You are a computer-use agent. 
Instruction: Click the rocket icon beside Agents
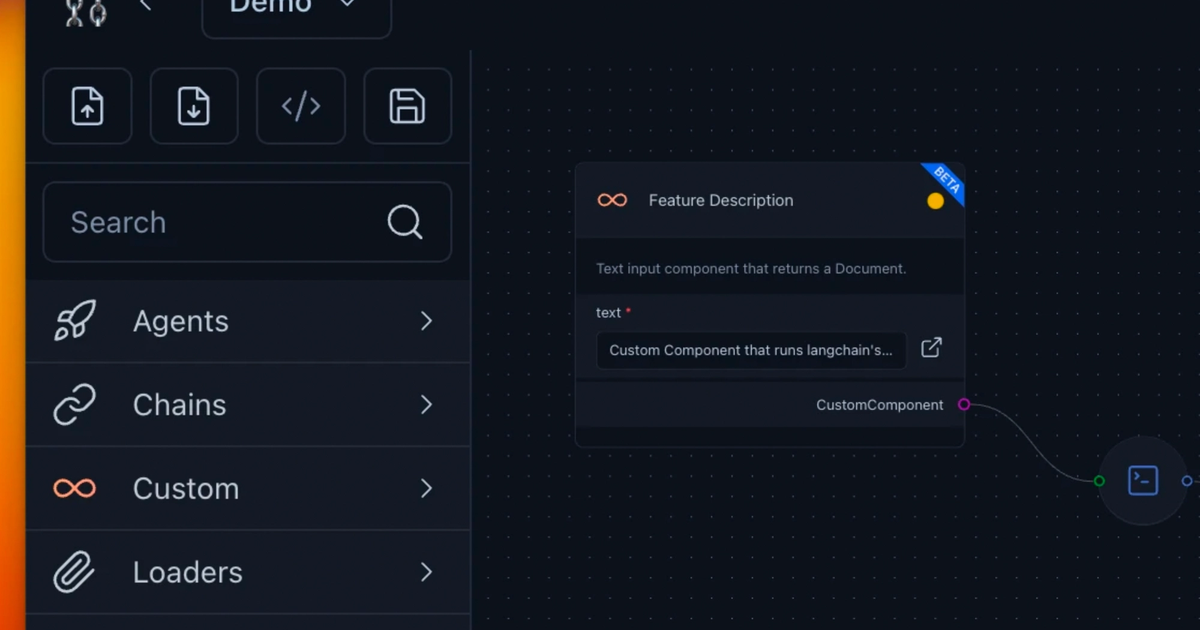tap(75, 321)
